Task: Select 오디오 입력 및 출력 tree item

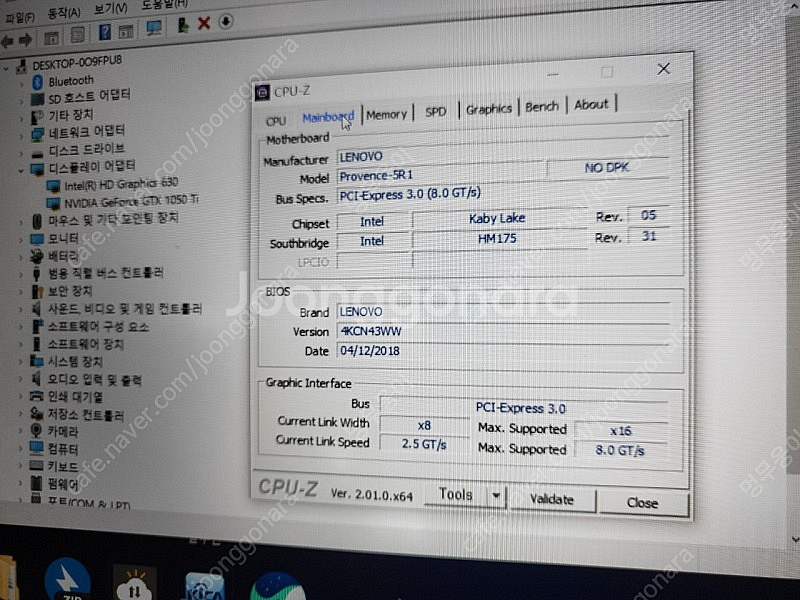Action: tap(95, 380)
